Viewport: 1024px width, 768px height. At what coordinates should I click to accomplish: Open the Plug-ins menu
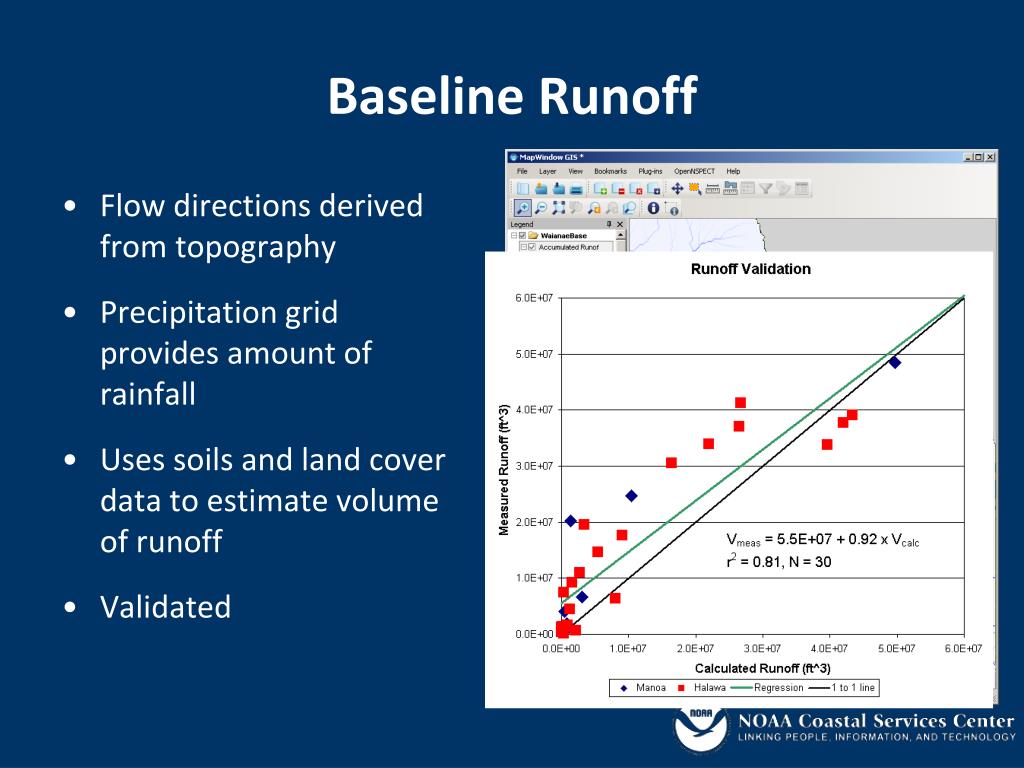[x=650, y=171]
